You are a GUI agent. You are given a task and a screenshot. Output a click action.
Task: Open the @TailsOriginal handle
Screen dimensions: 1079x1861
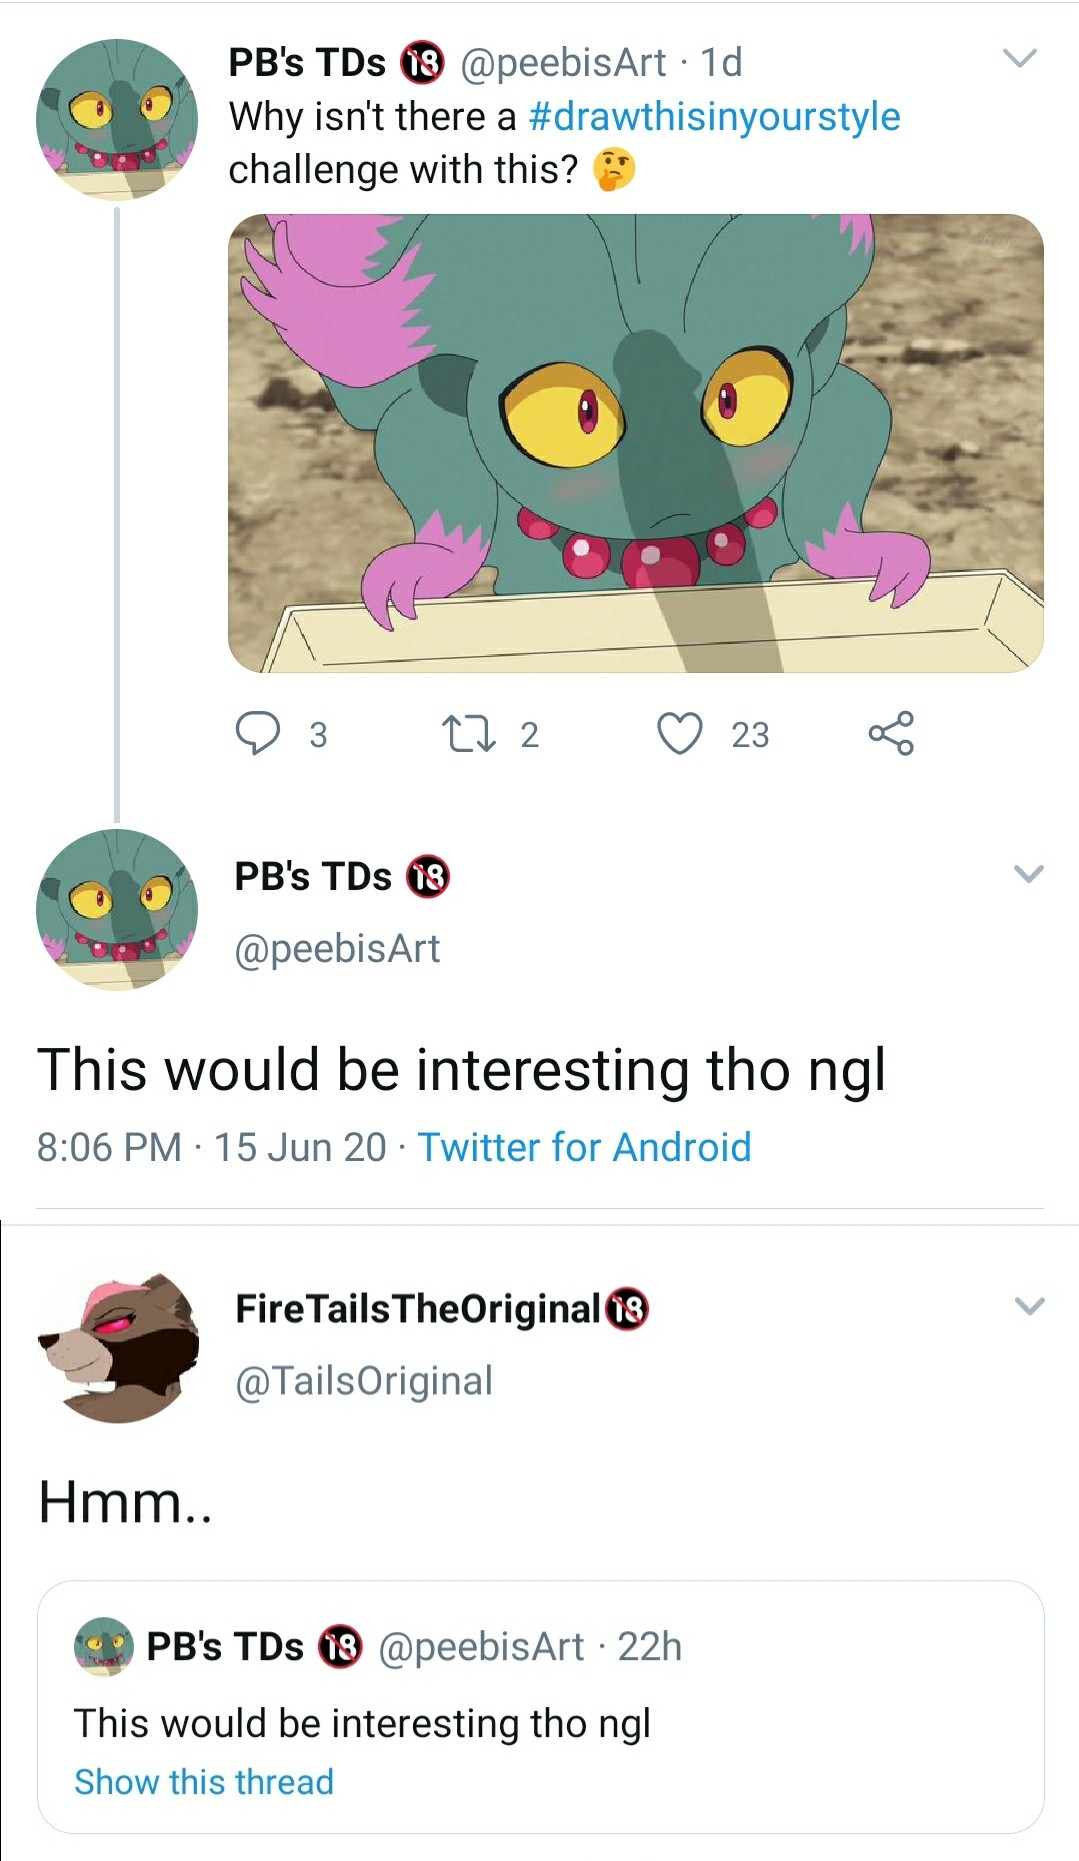364,1381
